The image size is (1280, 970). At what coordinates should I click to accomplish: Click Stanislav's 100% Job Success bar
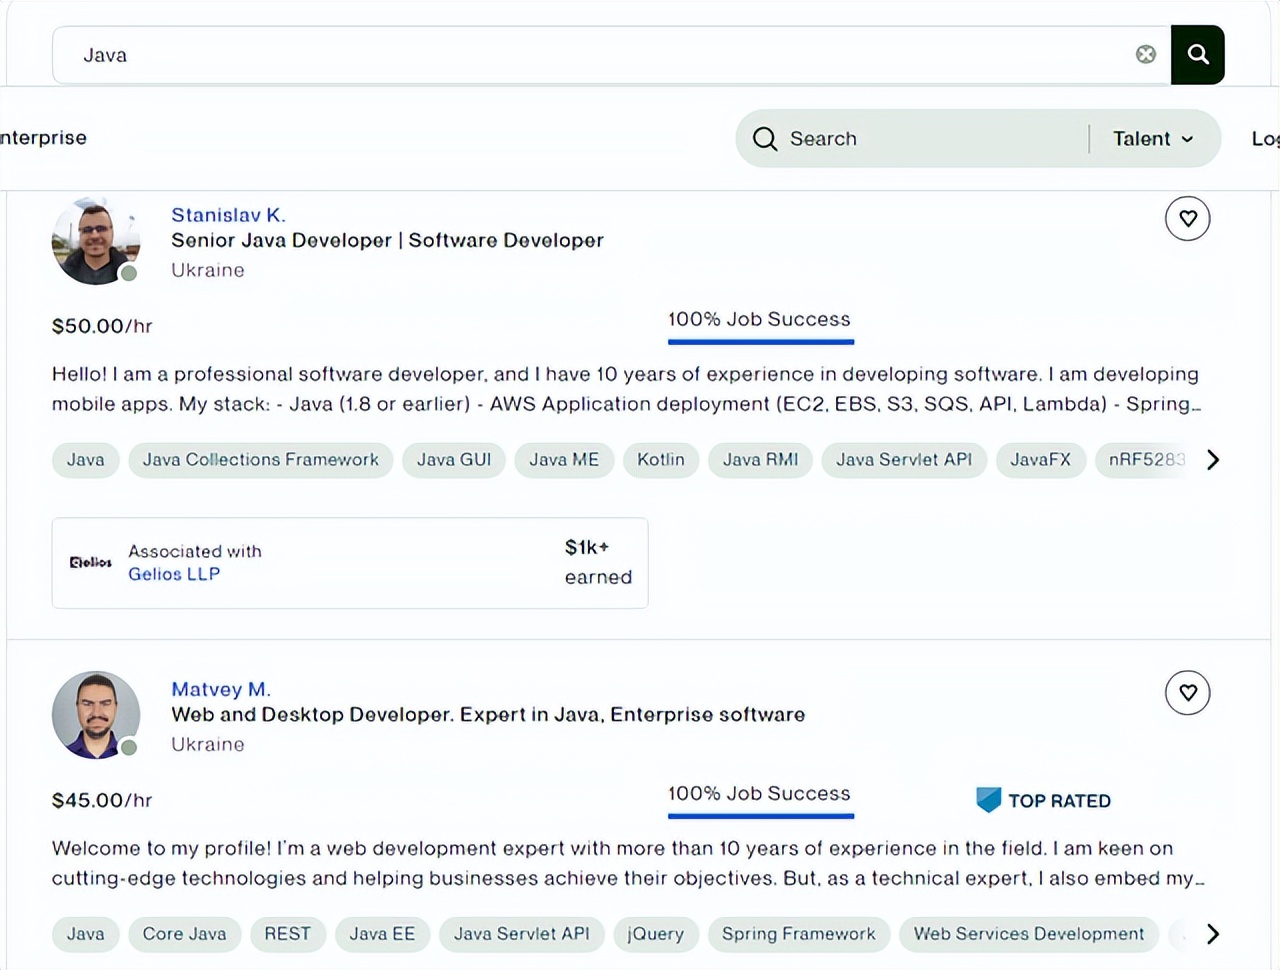[760, 341]
